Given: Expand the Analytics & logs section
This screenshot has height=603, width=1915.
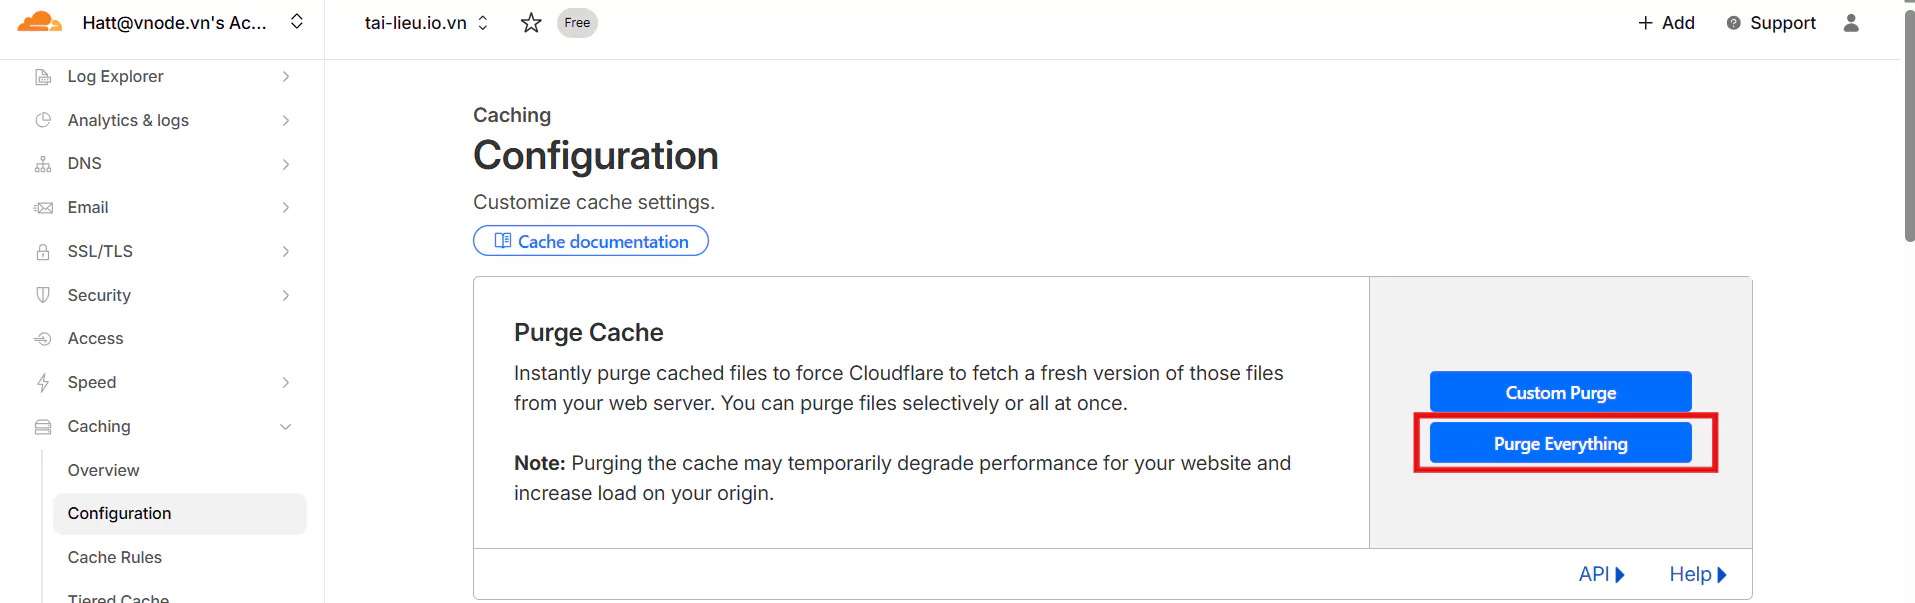Looking at the screenshot, I should [x=286, y=121].
